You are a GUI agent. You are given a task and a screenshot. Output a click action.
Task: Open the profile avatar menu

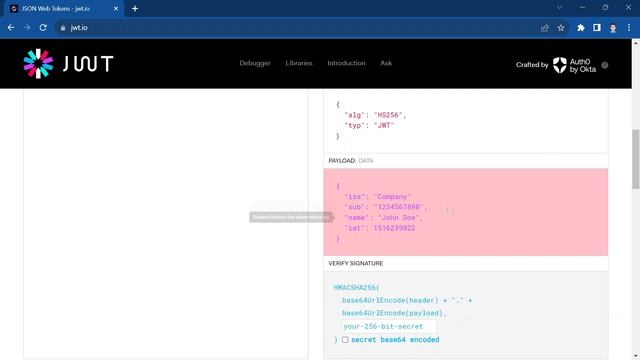613,28
